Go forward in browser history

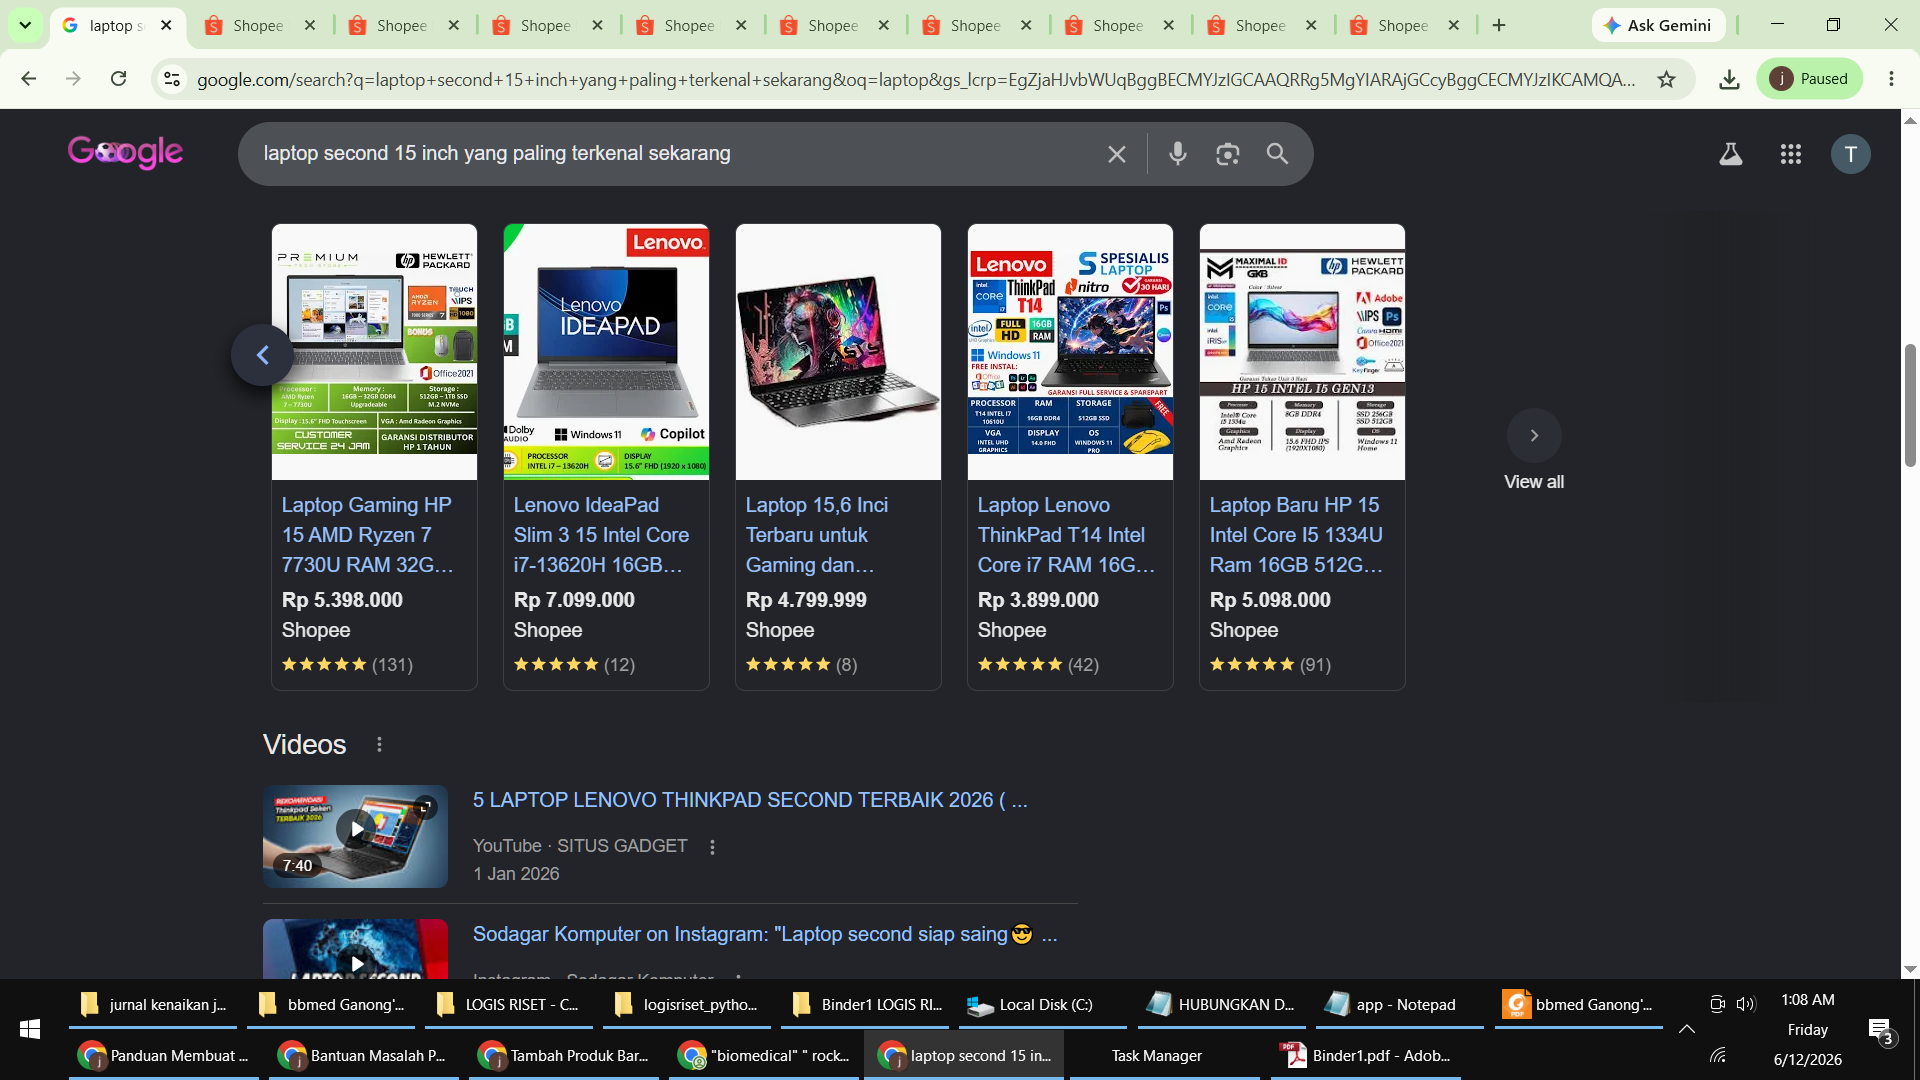coord(73,79)
